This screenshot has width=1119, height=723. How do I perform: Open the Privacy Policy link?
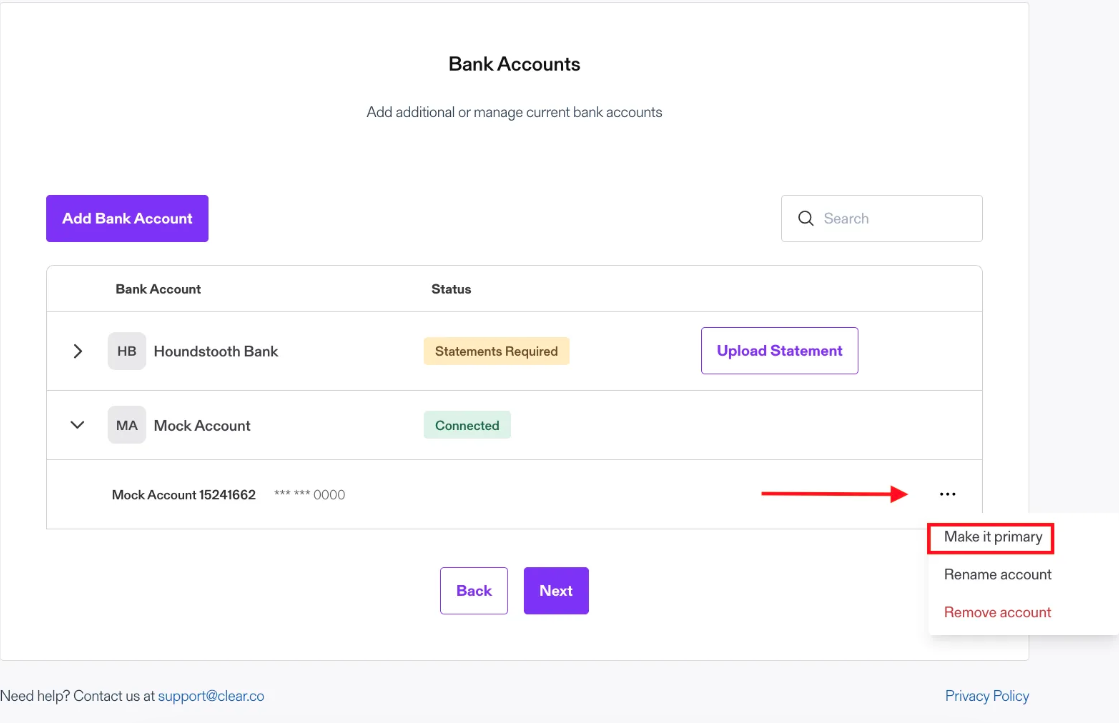point(987,696)
